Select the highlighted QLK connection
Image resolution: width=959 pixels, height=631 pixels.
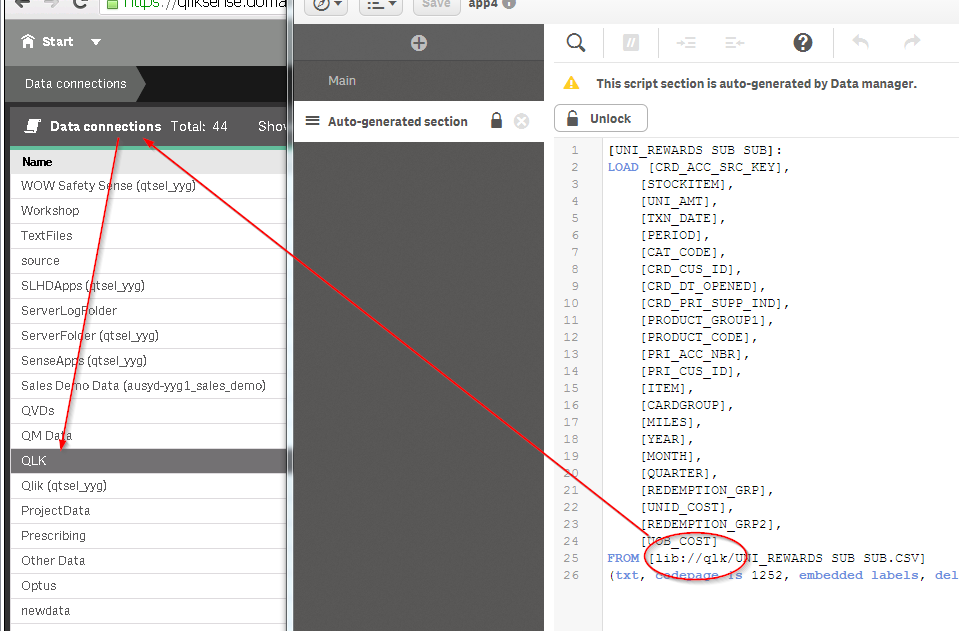149,461
